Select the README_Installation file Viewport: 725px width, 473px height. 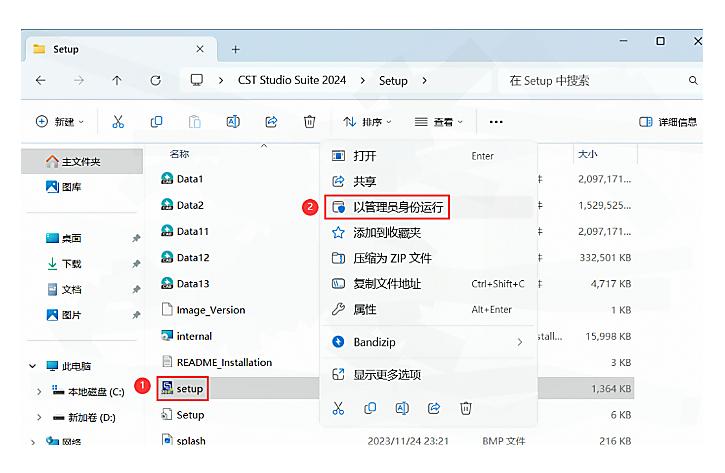[216, 362]
